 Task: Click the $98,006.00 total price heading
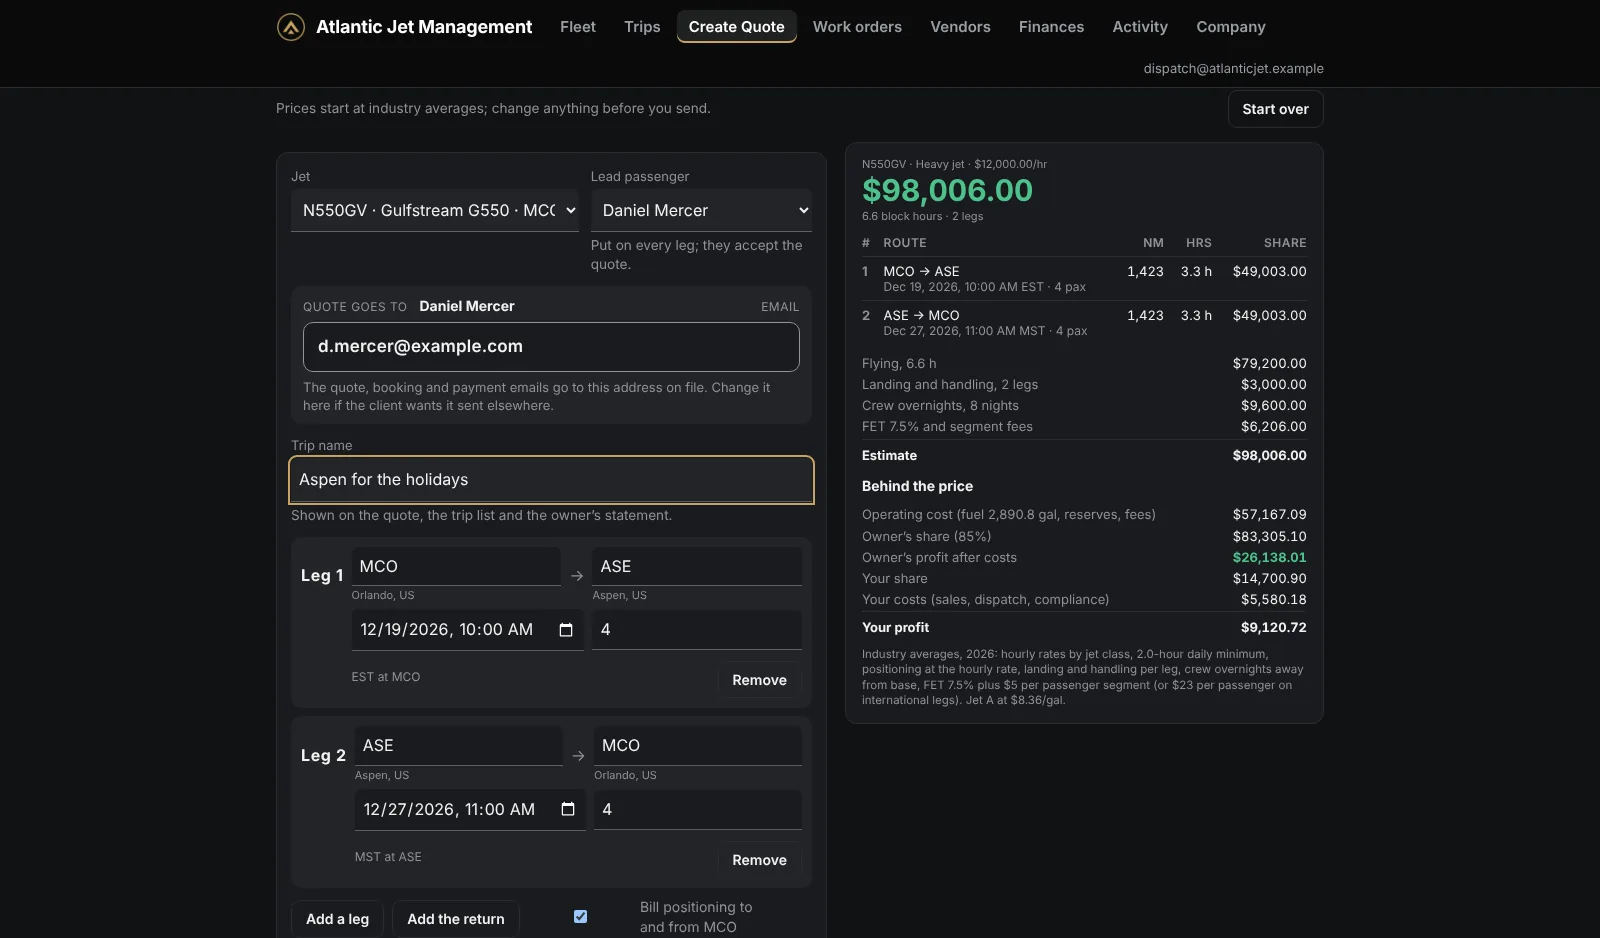point(947,190)
